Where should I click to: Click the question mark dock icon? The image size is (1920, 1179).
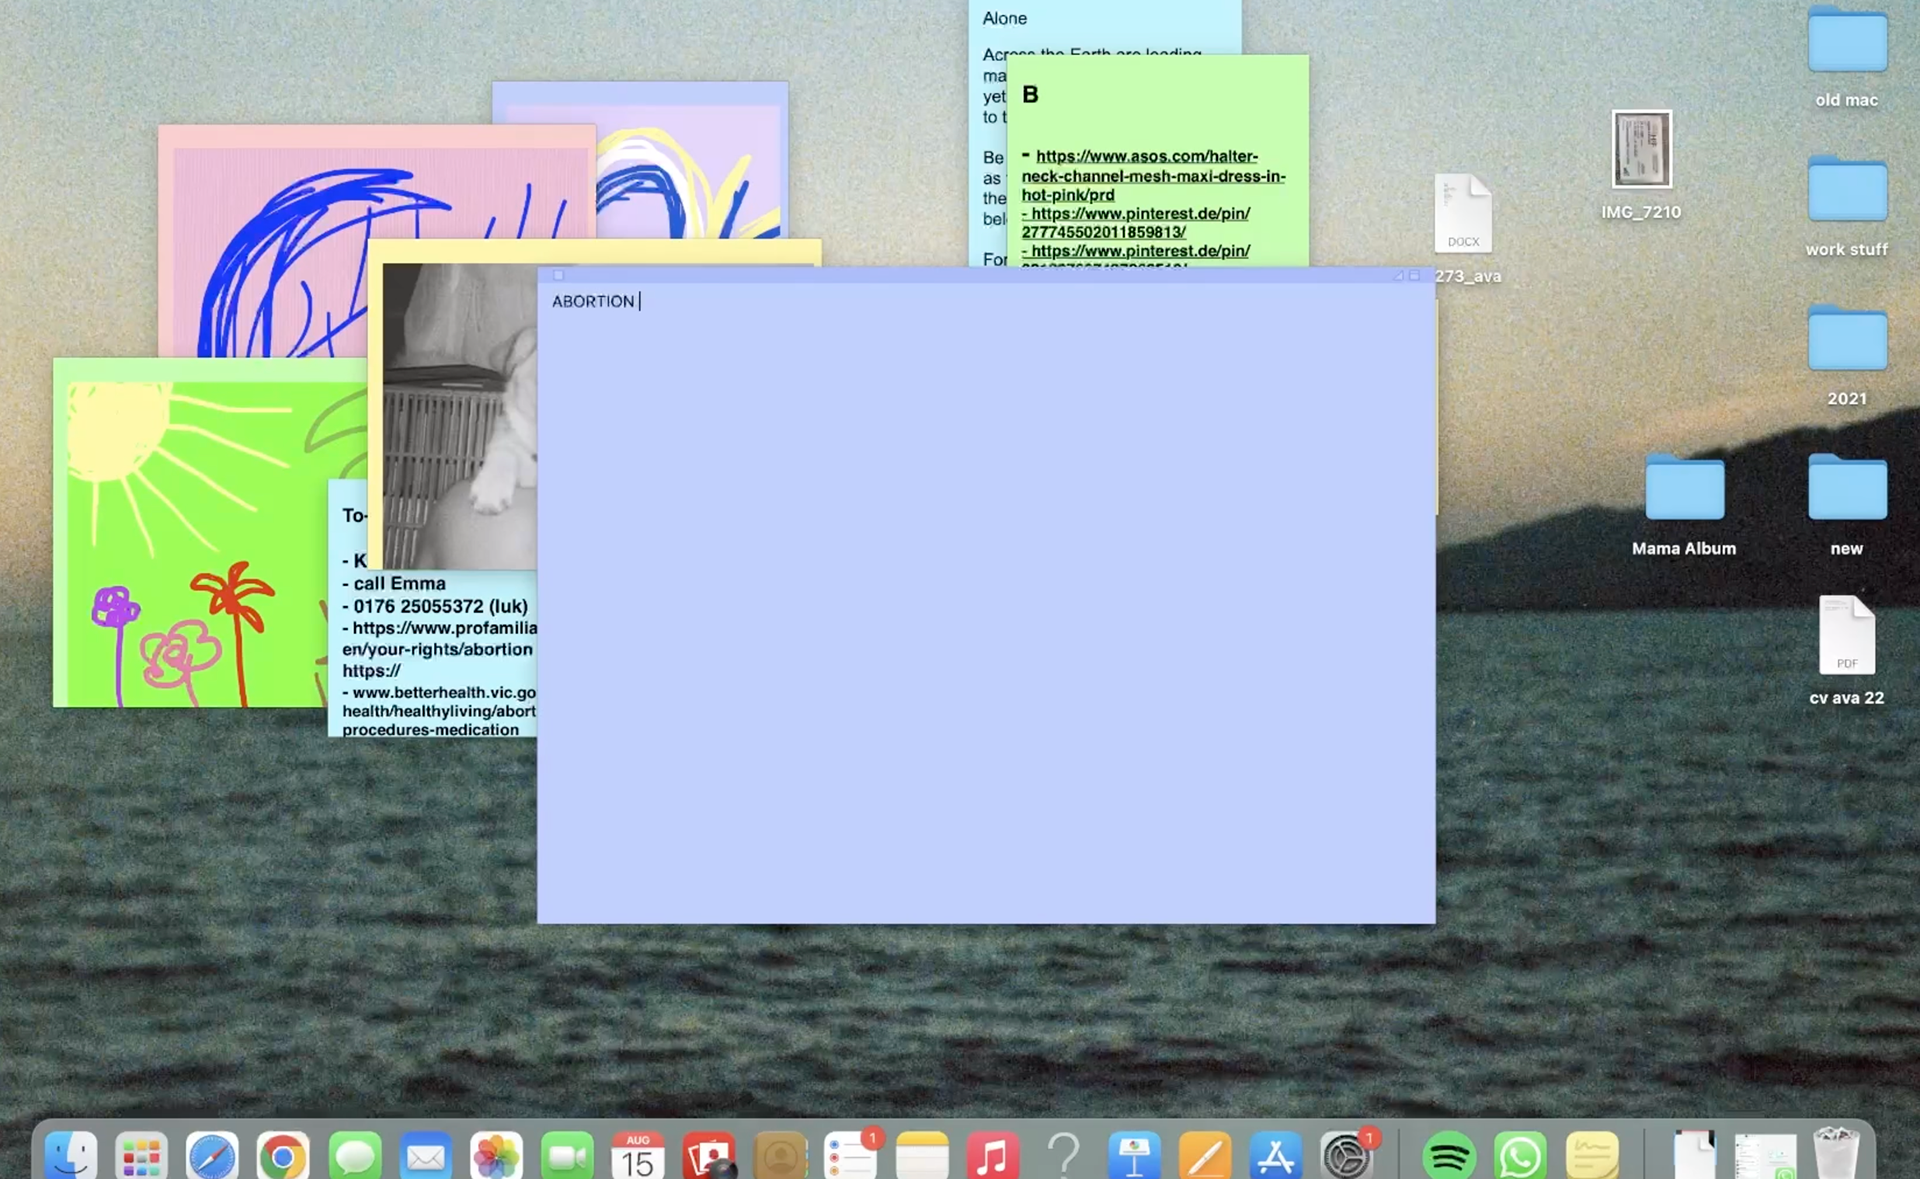pos(1064,1156)
